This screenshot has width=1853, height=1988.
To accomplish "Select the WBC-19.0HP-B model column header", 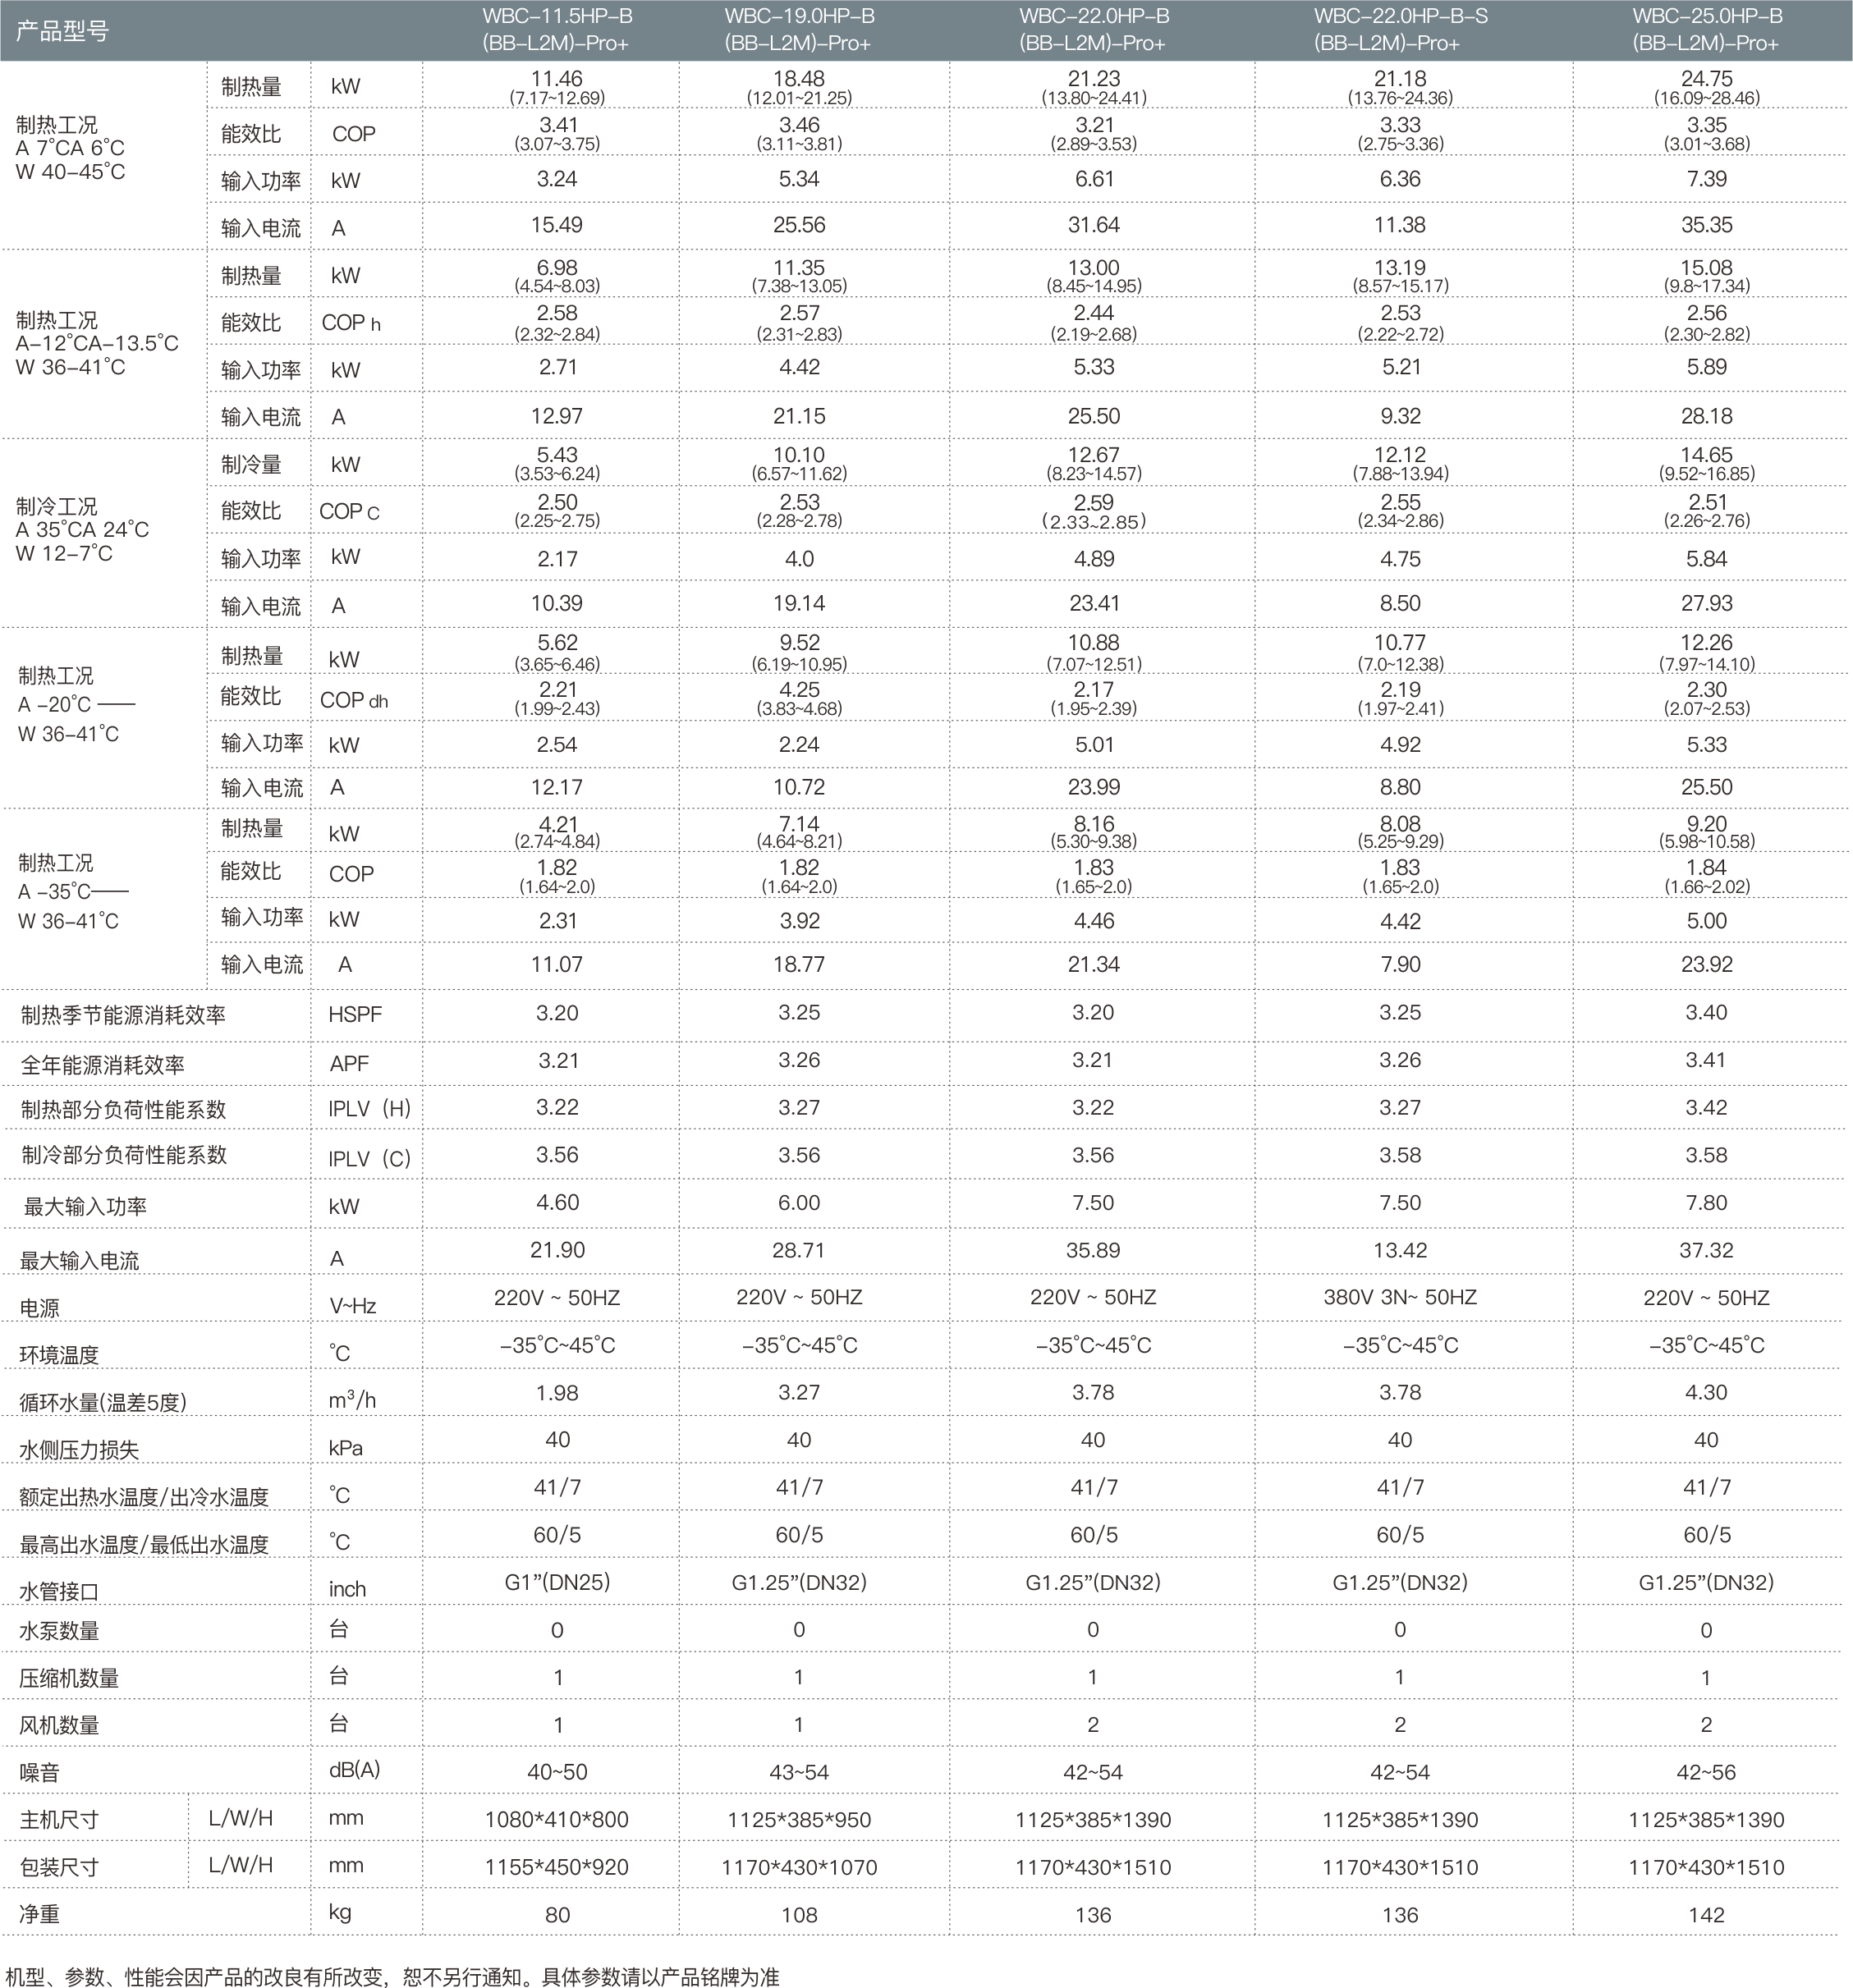I will (x=799, y=30).
